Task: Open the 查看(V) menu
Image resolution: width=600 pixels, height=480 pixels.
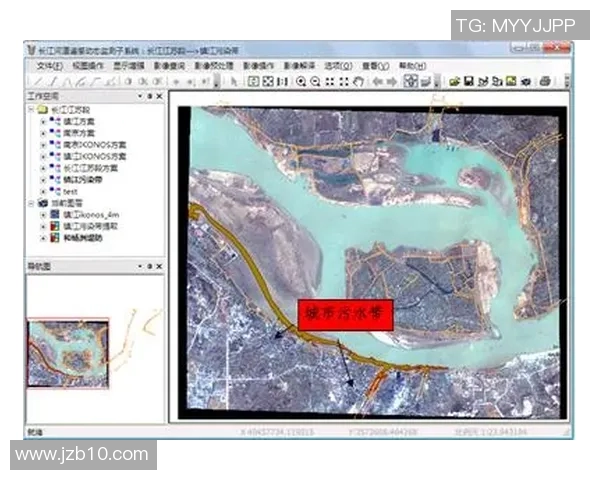Action: coord(375,66)
